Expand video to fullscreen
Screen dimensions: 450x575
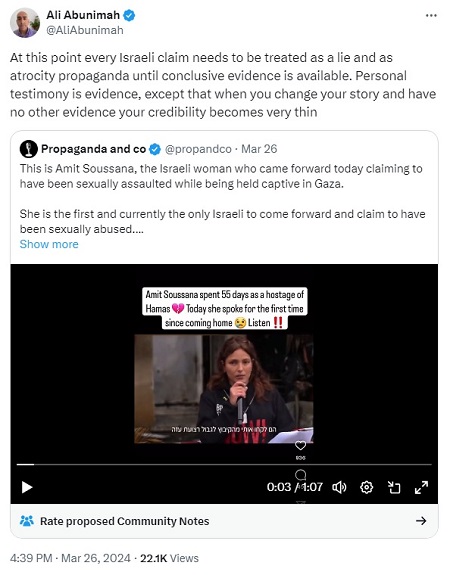(x=421, y=487)
